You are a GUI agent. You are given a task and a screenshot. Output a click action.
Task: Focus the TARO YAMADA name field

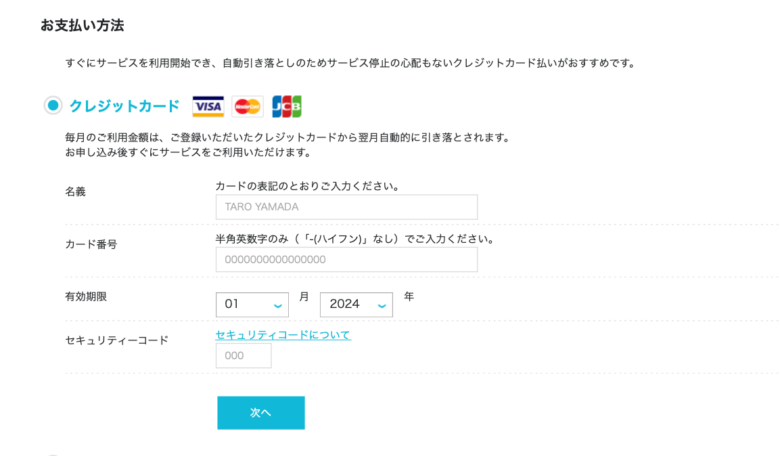click(x=347, y=207)
